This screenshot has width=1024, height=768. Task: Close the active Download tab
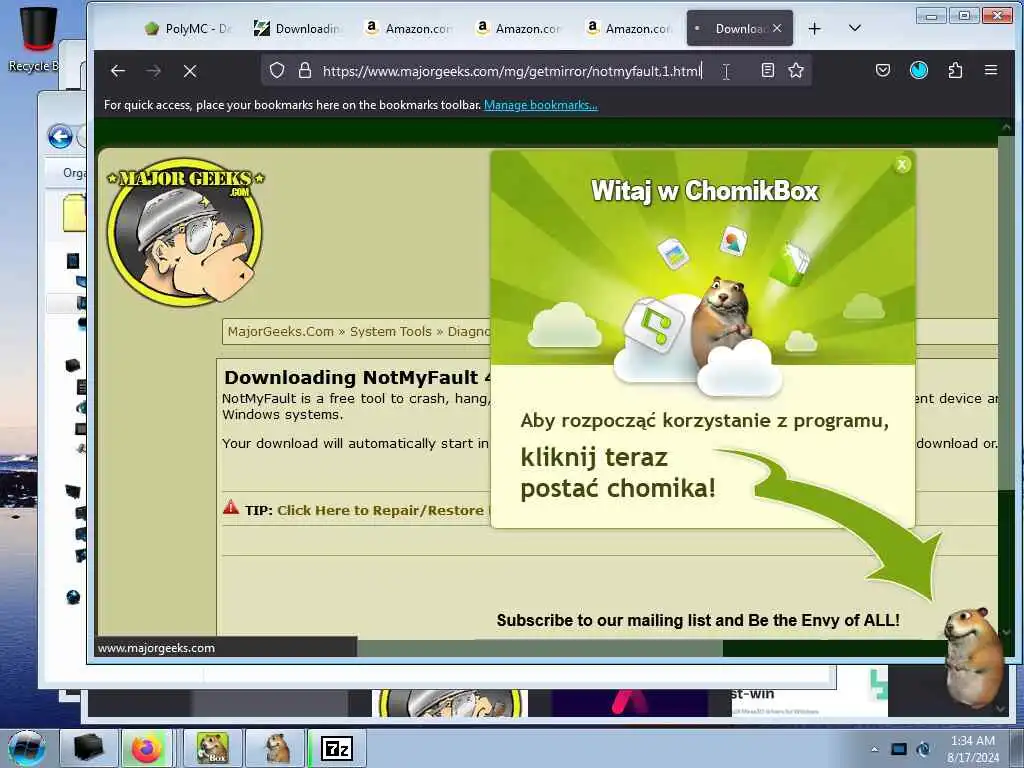[777, 28]
